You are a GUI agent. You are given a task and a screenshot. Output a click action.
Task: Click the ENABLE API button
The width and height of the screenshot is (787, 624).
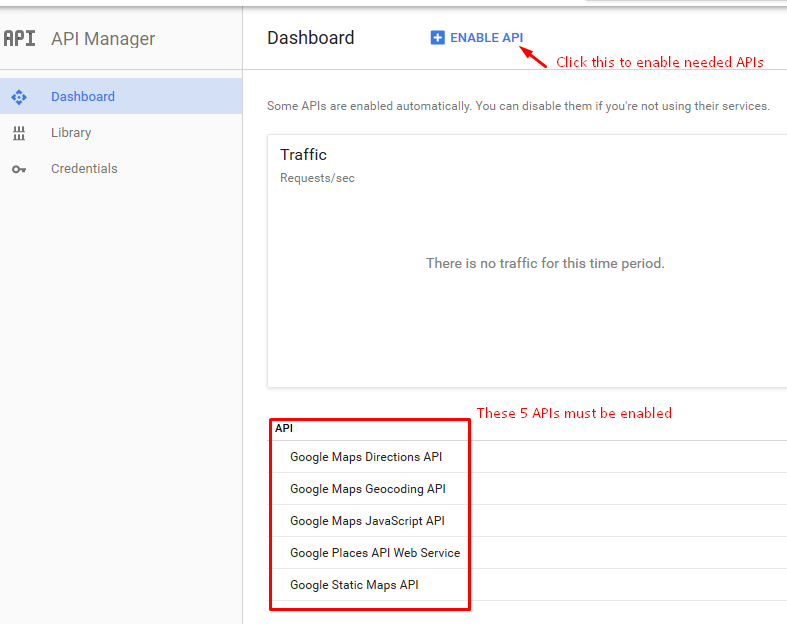click(477, 38)
